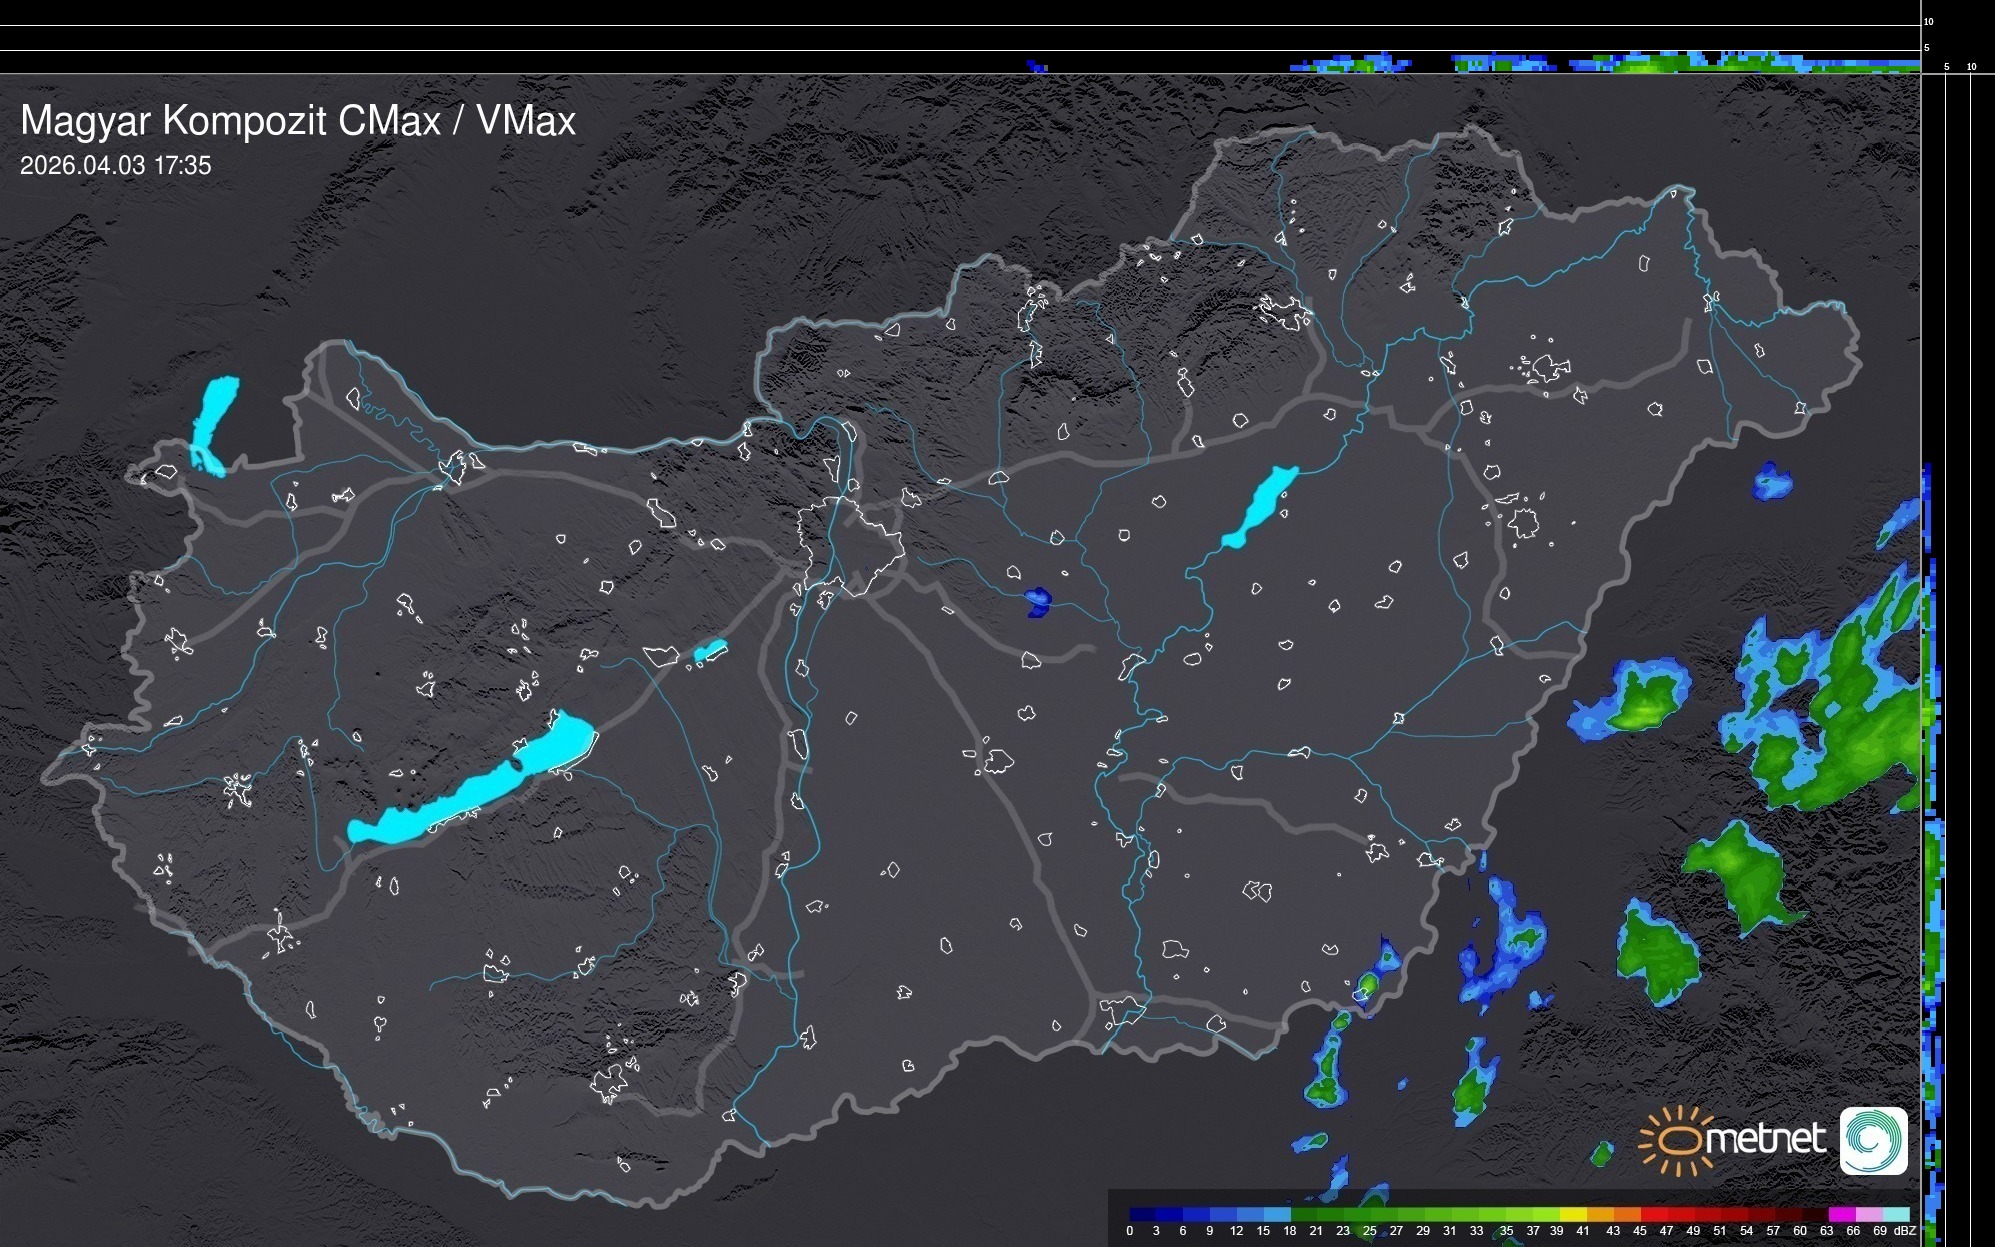The height and width of the screenshot is (1247, 1995).
Task: Click the 2026.04.03 17:35 timestamp
Action: 116,166
